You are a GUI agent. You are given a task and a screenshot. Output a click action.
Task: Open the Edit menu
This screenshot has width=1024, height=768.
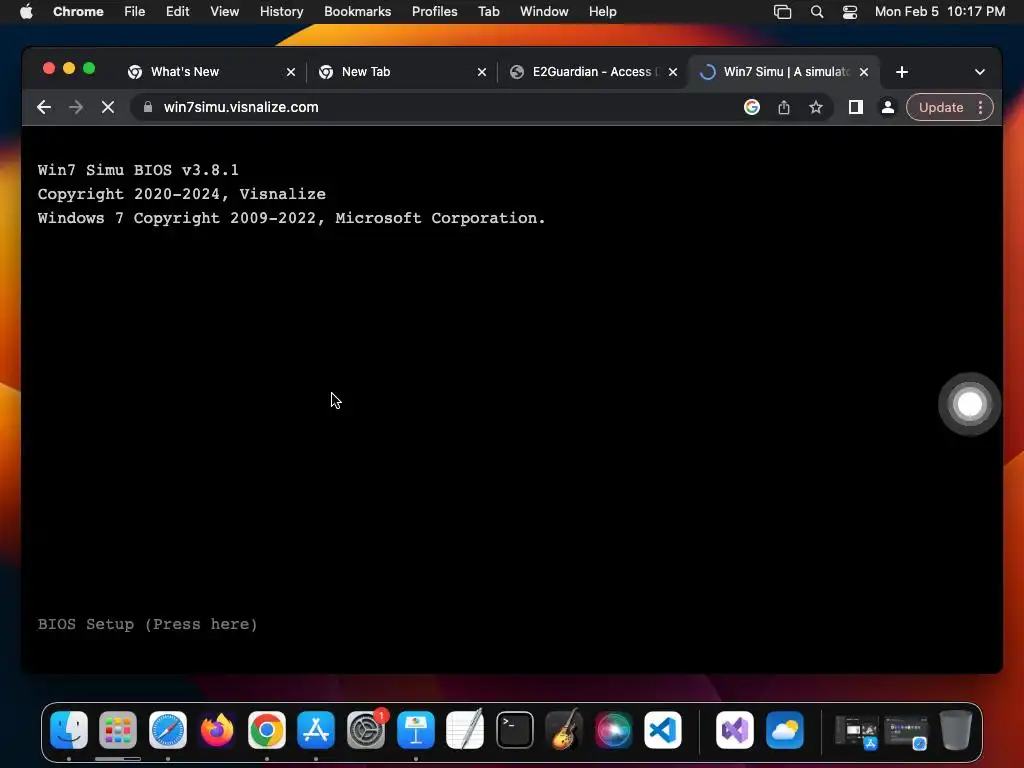pyautogui.click(x=177, y=11)
